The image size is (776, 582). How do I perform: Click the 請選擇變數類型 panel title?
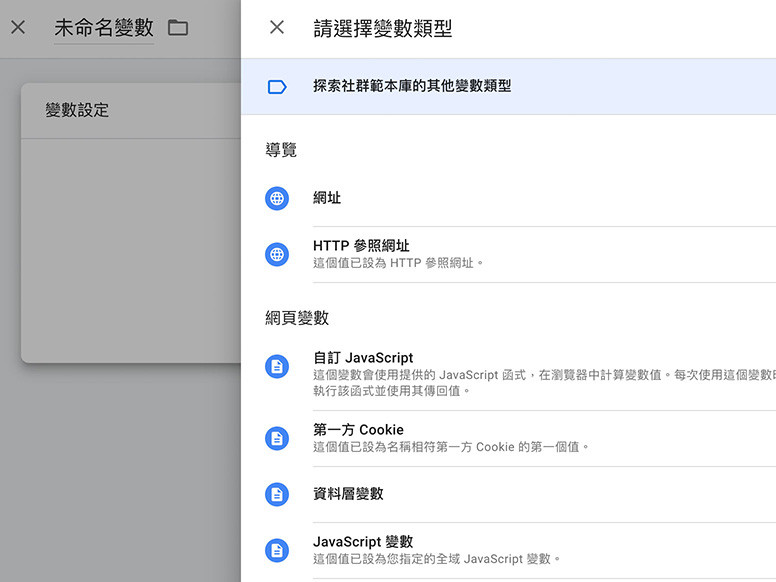[x=383, y=28]
